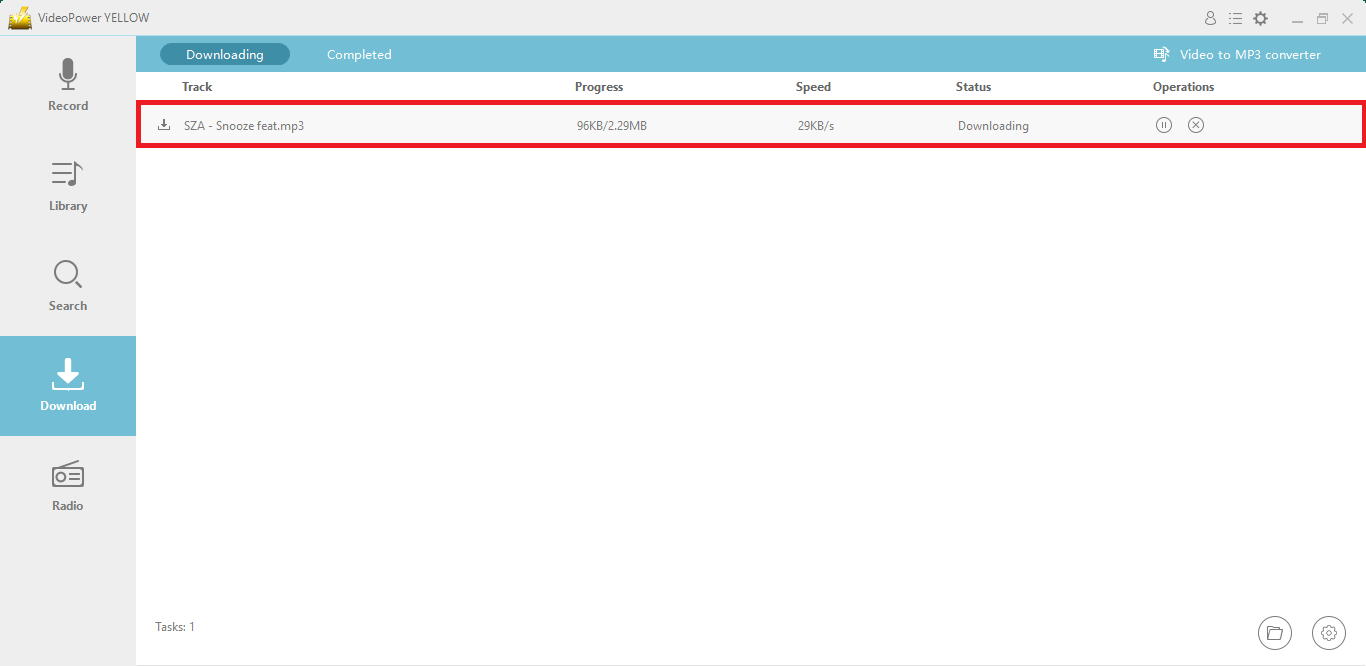
Task: Go to the Search section
Action: tap(68, 286)
